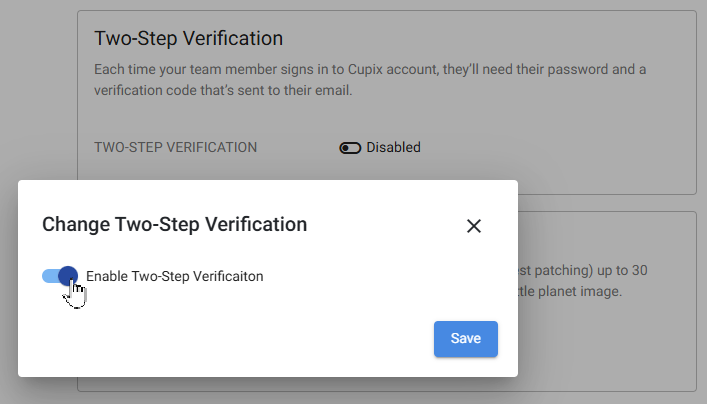The width and height of the screenshot is (707, 404).
Task: Click the dimmed backdrop left of the dialog
Action: click(9, 278)
